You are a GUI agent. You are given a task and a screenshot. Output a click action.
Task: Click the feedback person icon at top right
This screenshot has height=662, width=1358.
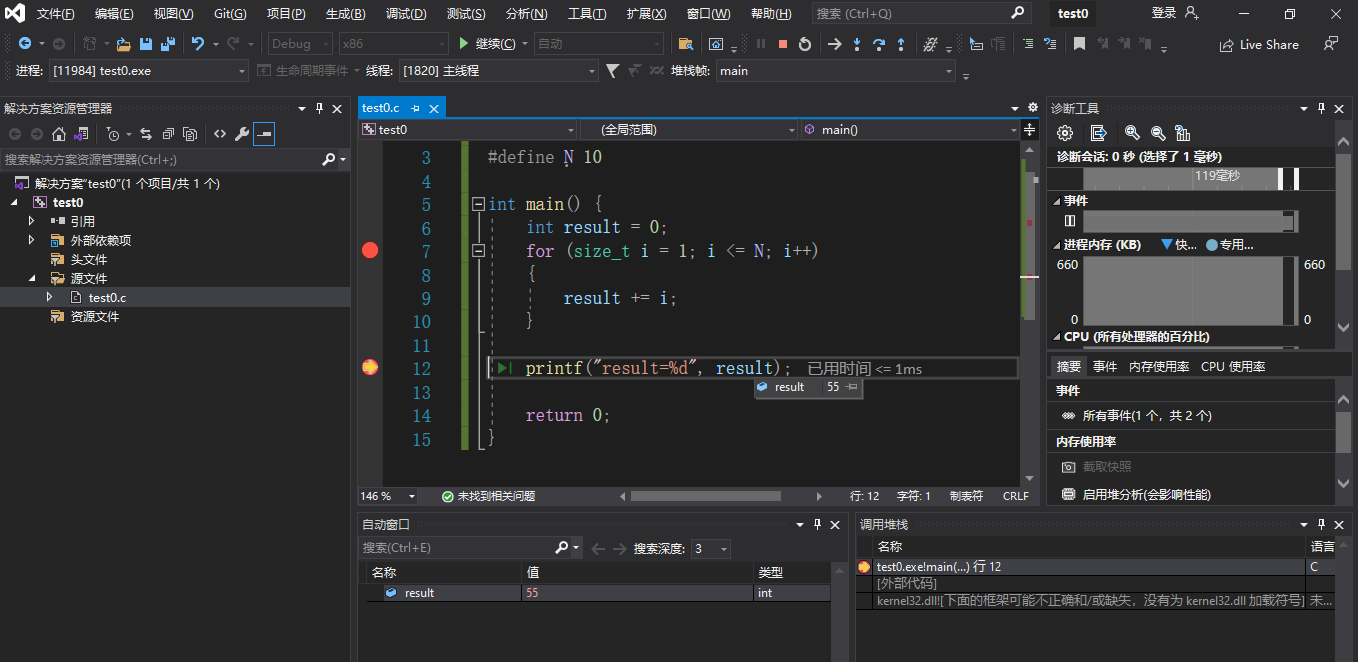(1330, 44)
